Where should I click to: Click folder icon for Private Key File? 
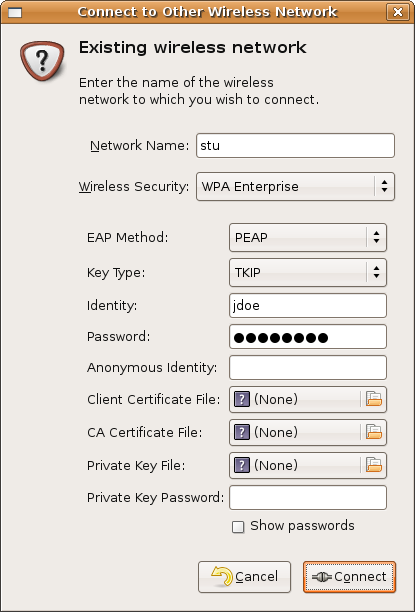pyautogui.click(x=374, y=465)
